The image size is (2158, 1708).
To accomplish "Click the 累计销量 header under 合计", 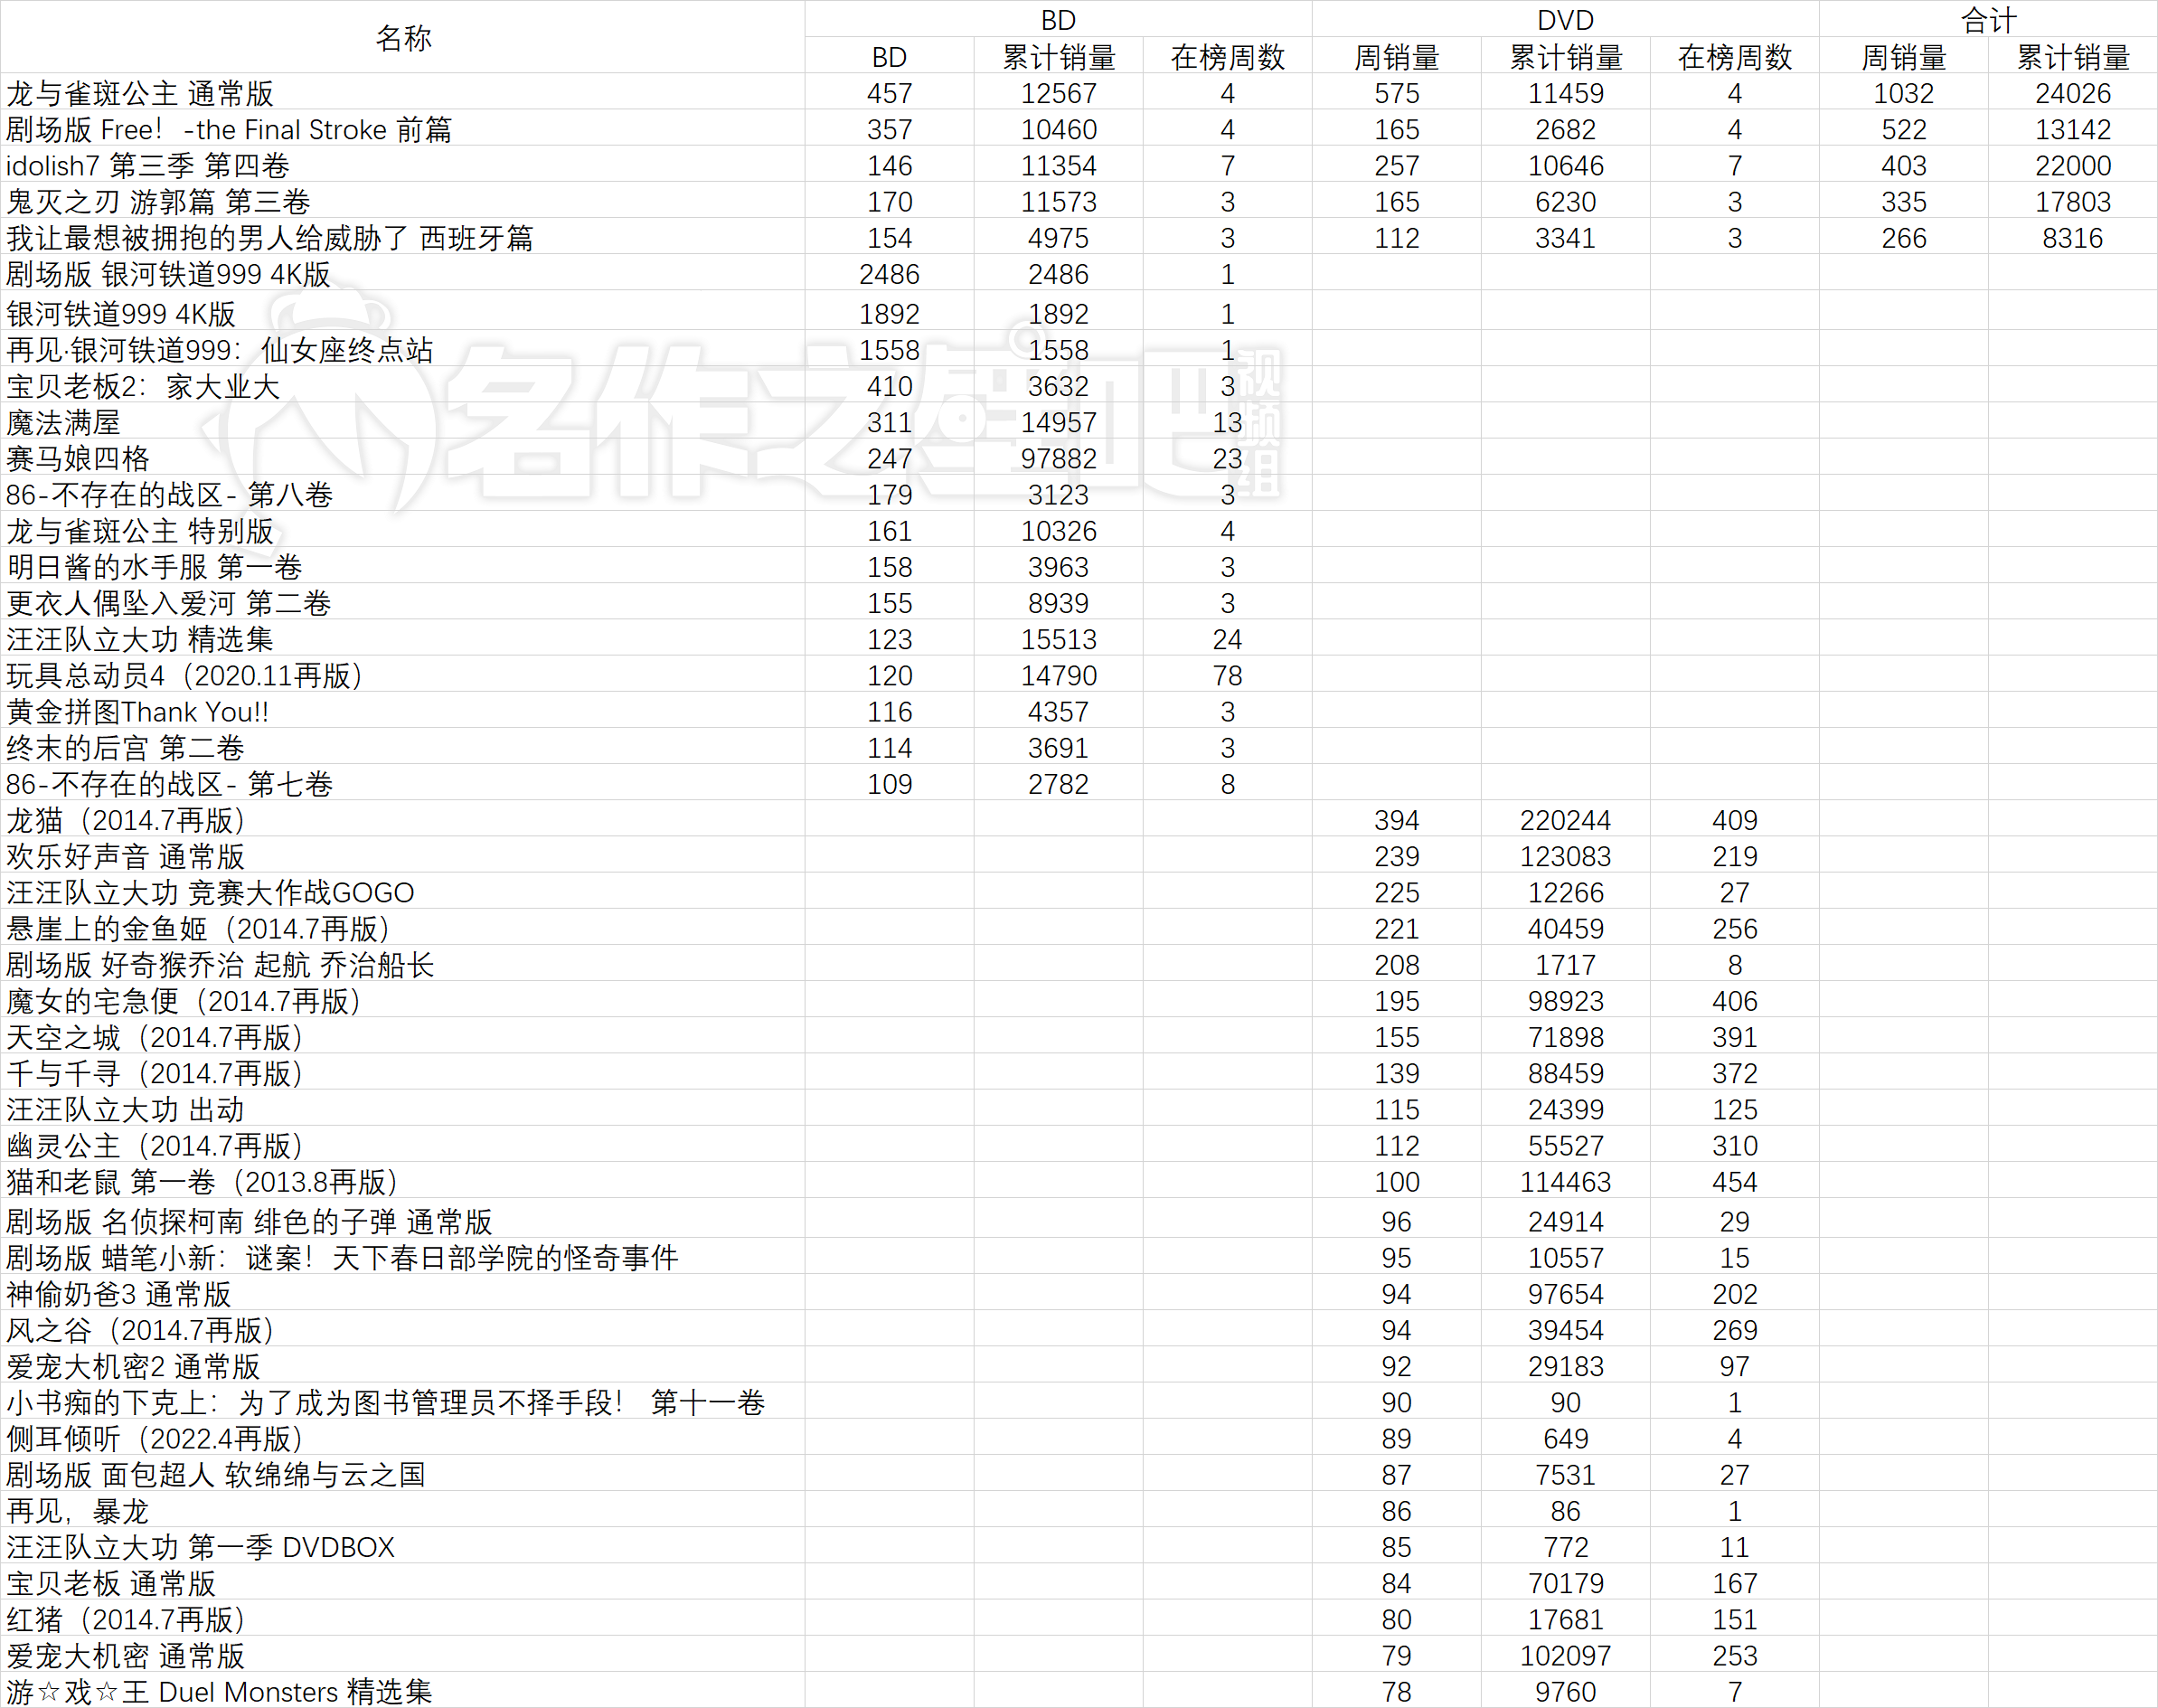I will [x=2072, y=57].
